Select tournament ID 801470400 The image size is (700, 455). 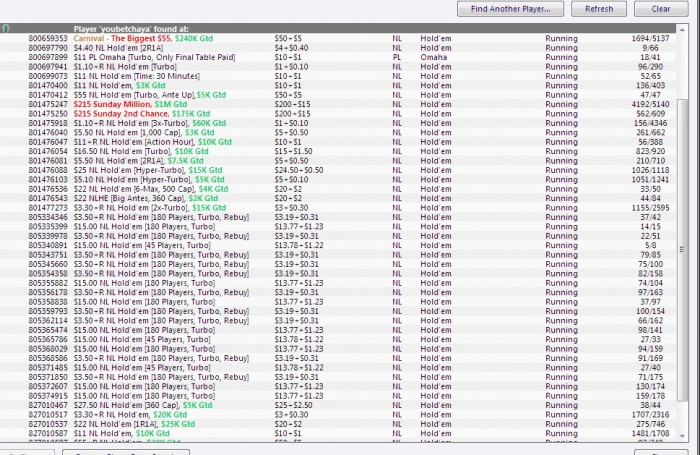click(x=338, y=85)
